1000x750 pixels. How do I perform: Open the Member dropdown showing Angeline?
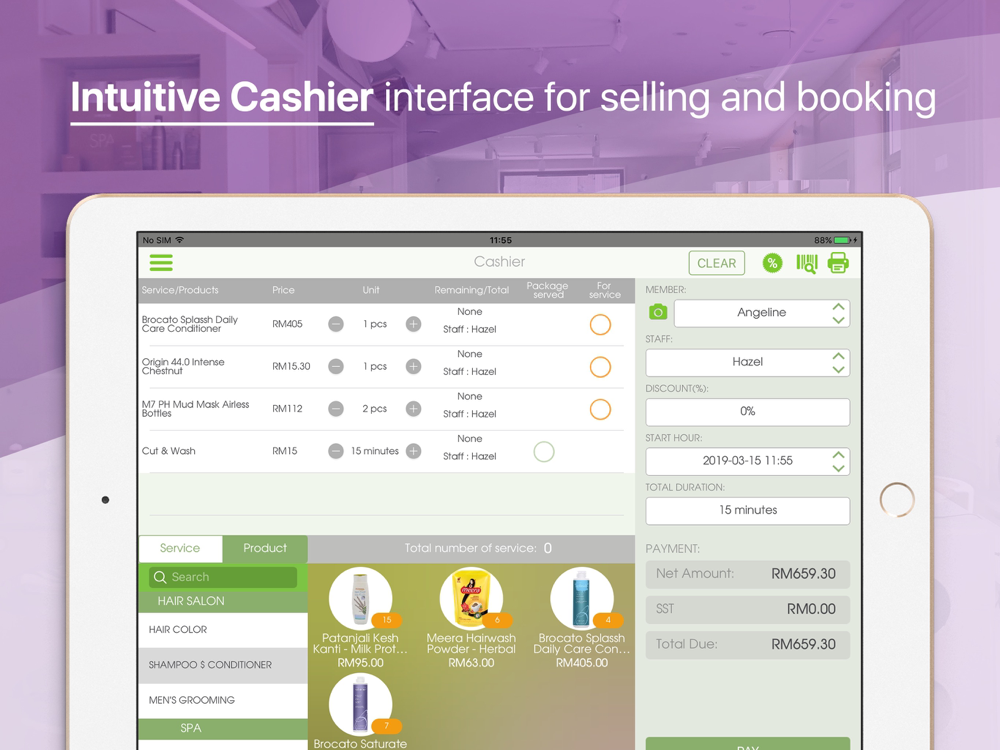point(761,313)
